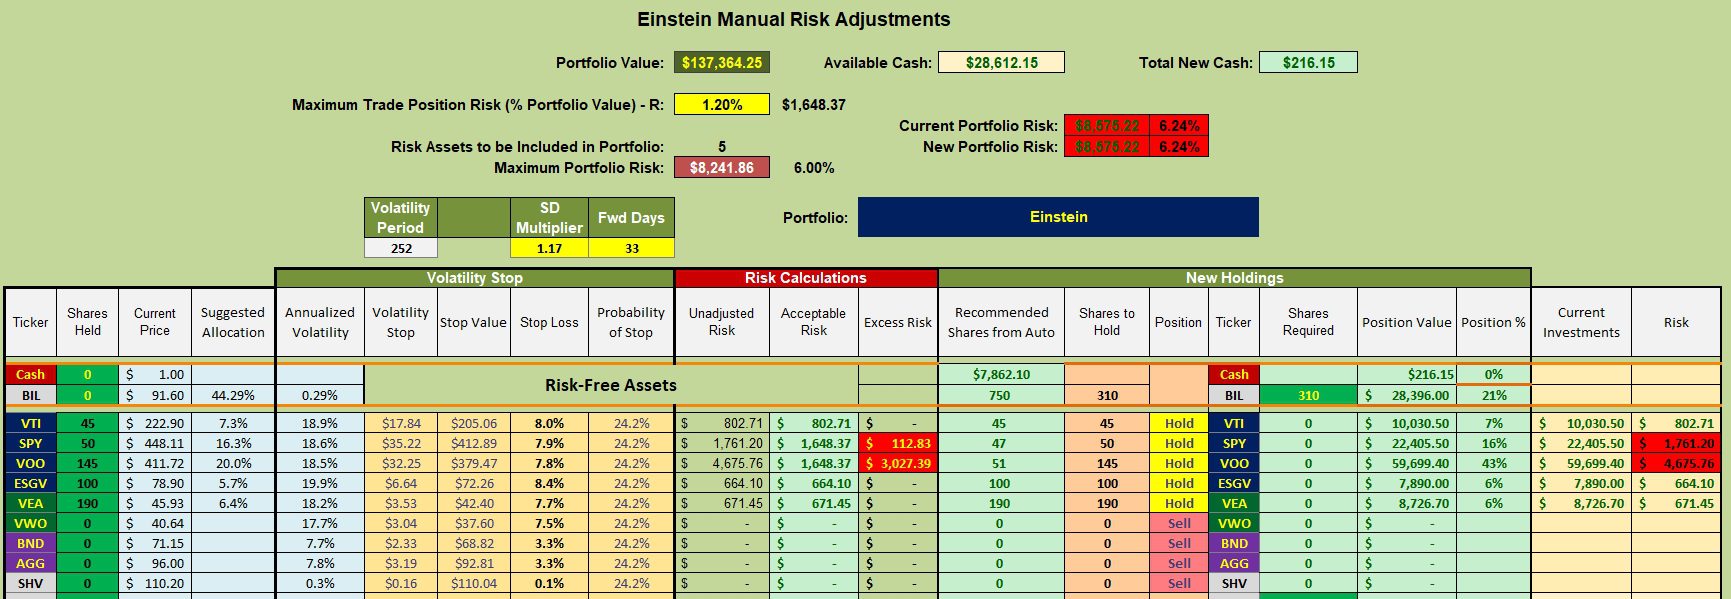Click the Risk Calculations section header

[806, 278]
